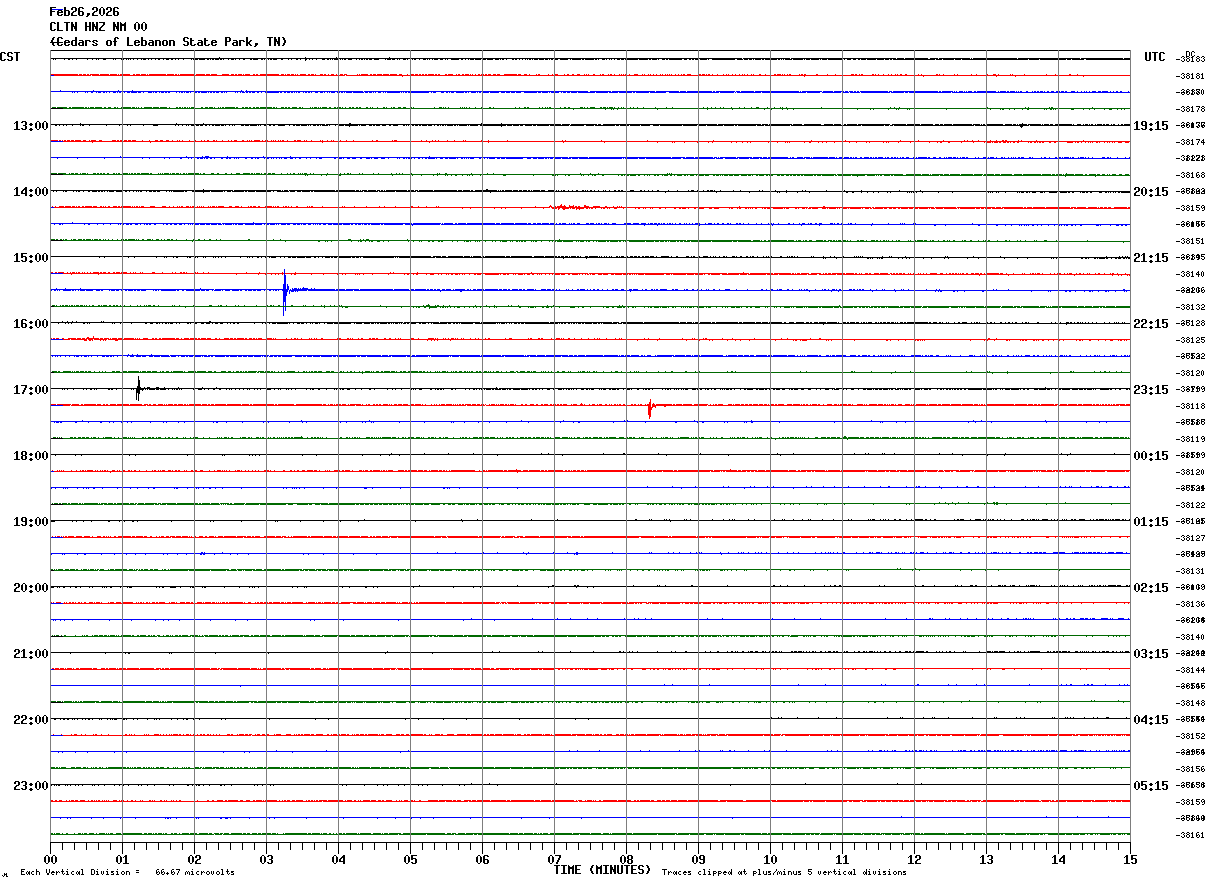Click the 01:15 UTC time label
The width and height of the screenshot is (1210, 886).
1151,522
